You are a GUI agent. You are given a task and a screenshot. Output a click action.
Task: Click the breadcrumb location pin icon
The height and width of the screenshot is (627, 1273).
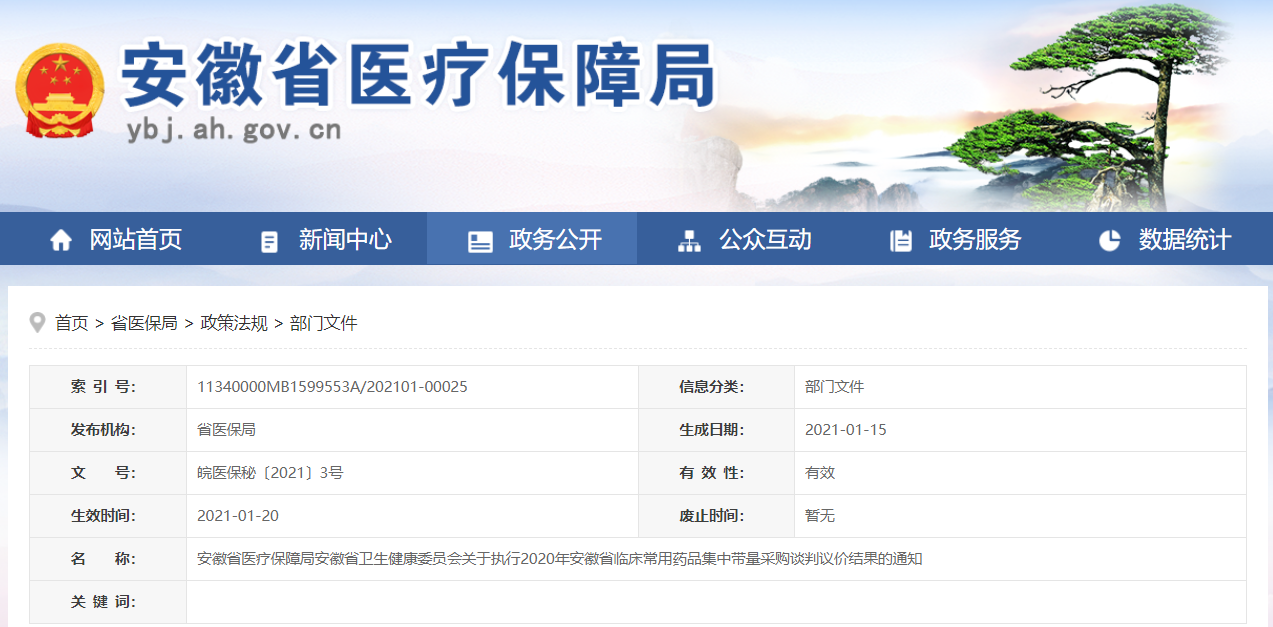coord(38,323)
